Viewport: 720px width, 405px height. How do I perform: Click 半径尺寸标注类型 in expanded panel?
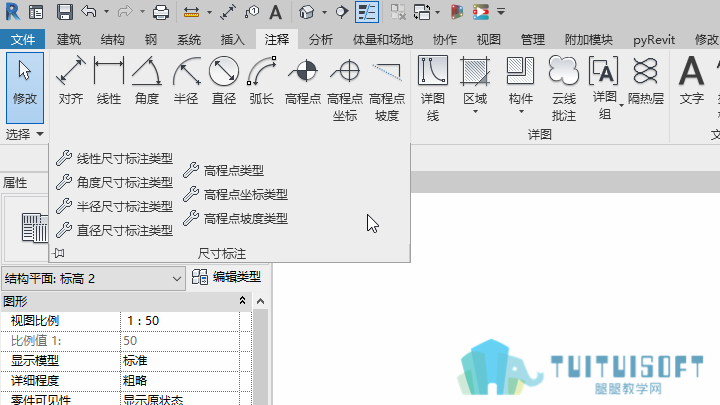114,206
